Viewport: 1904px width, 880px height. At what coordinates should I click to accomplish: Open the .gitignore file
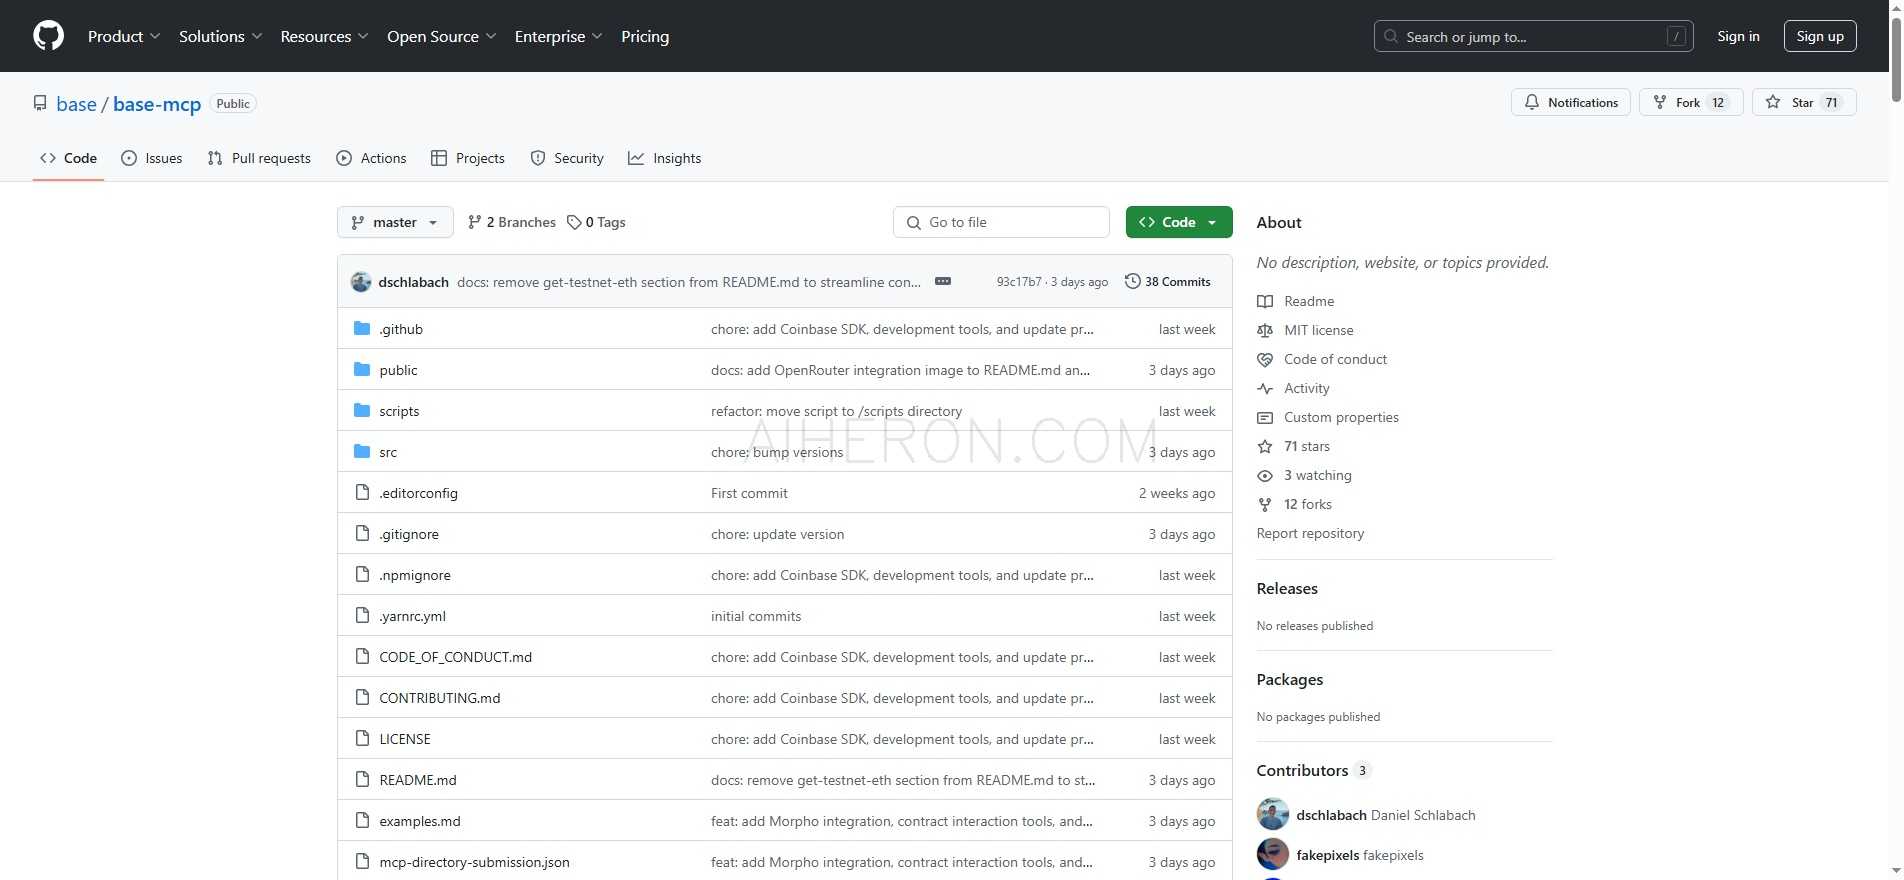(x=409, y=534)
